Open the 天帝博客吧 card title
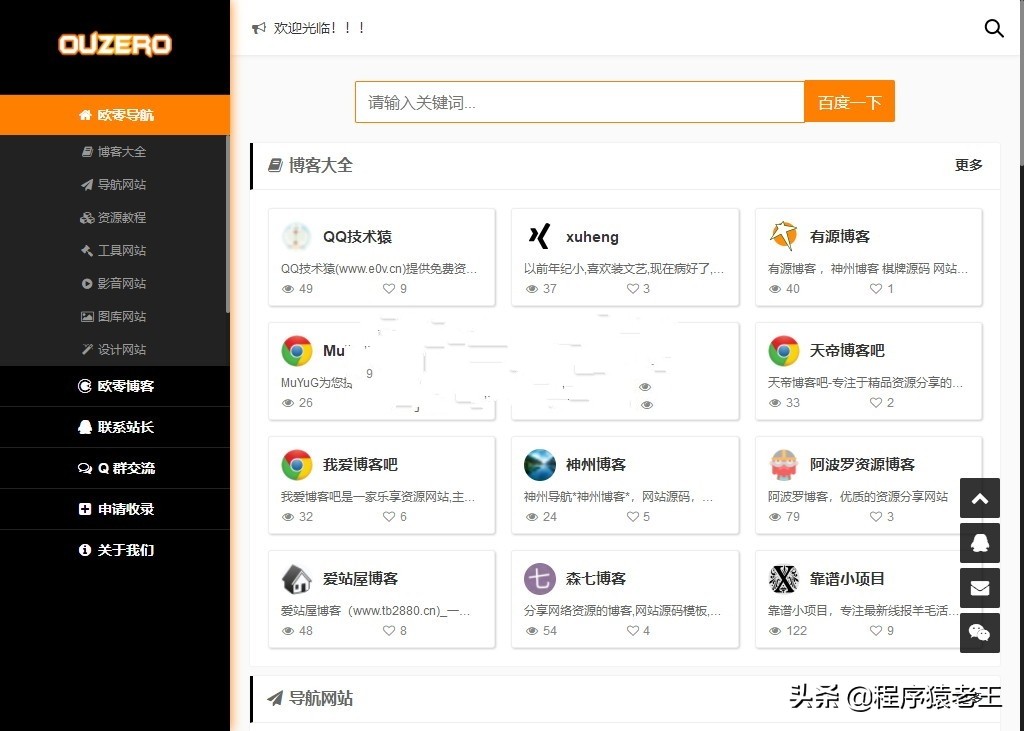This screenshot has height=731, width=1024. coord(847,351)
